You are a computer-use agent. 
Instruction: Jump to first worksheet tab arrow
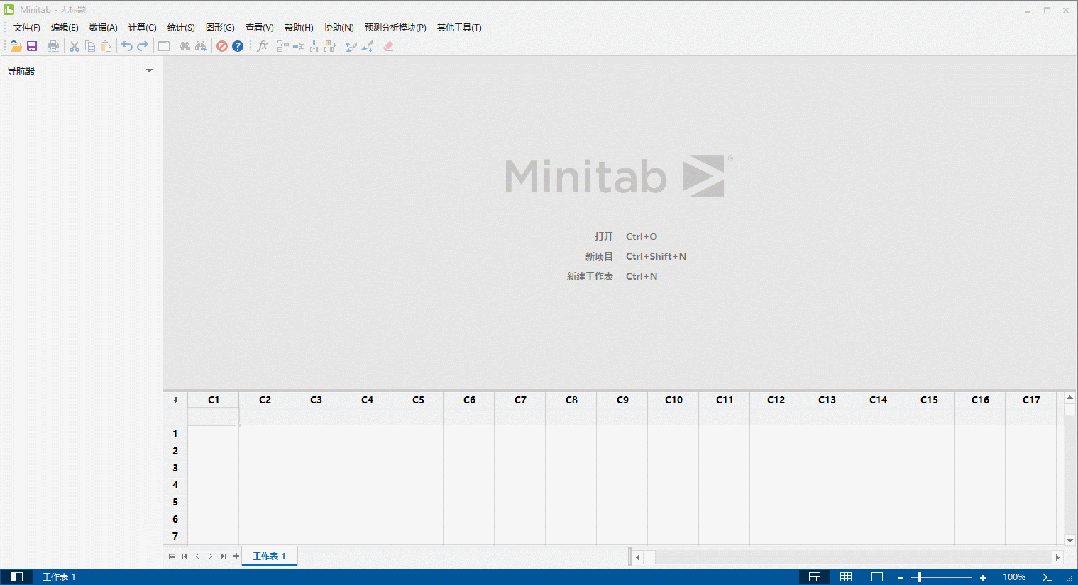point(184,556)
